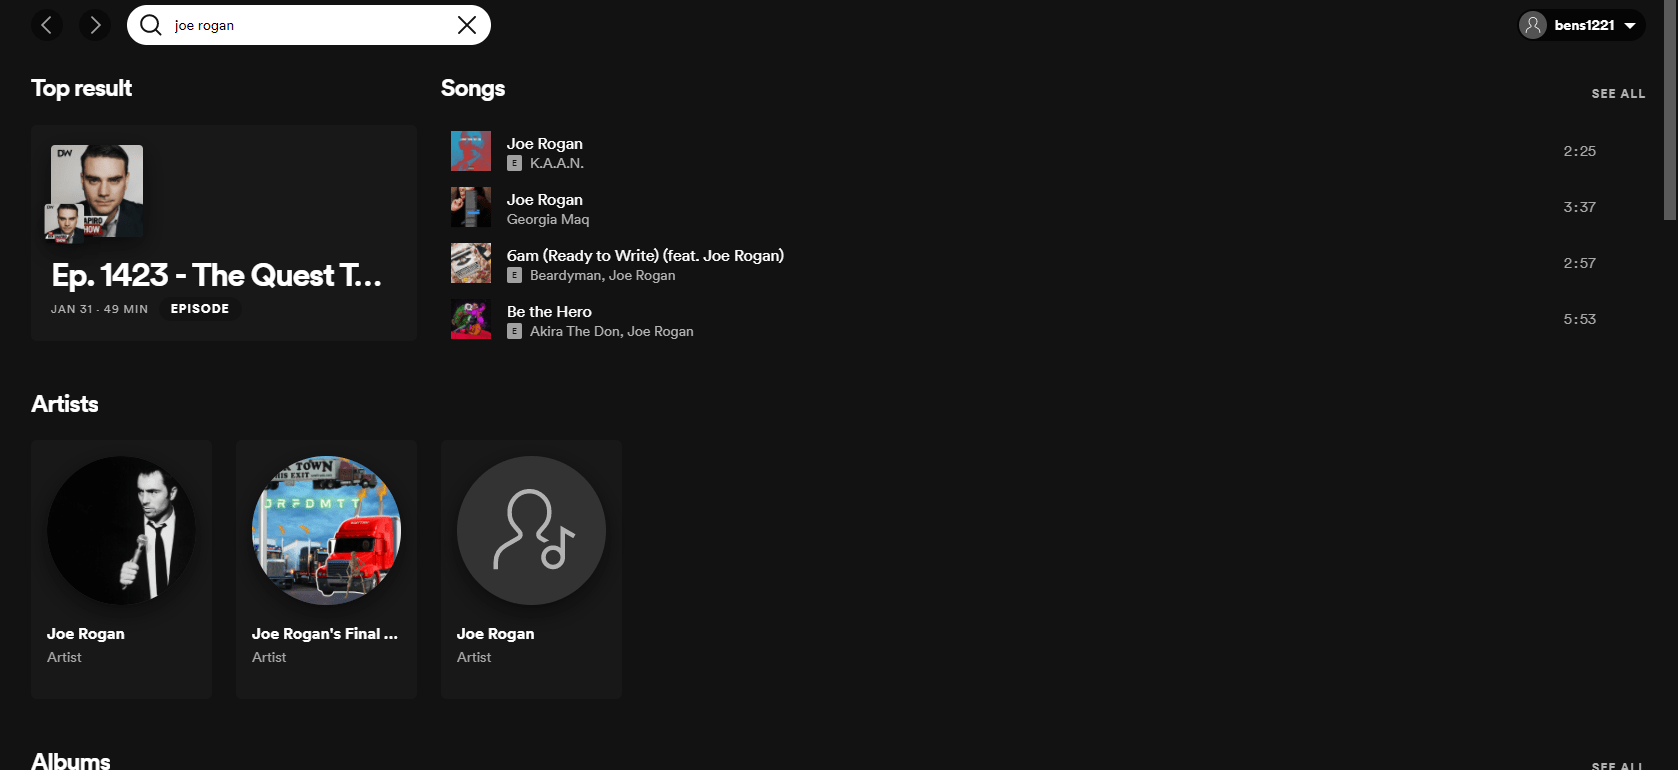Click into the 'joe rogan' search field
The width and height of the screenshot is (1678, 770).
pos(309,25)
